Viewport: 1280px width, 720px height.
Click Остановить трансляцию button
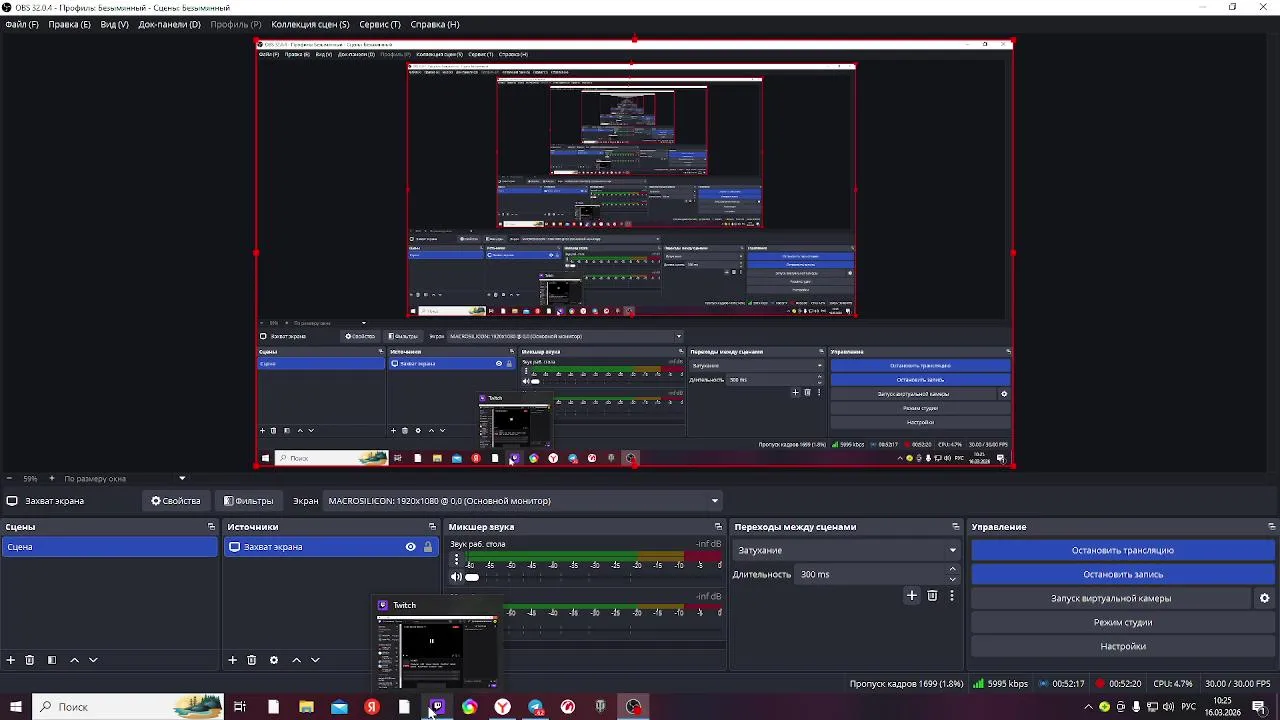pos(1123,550)
